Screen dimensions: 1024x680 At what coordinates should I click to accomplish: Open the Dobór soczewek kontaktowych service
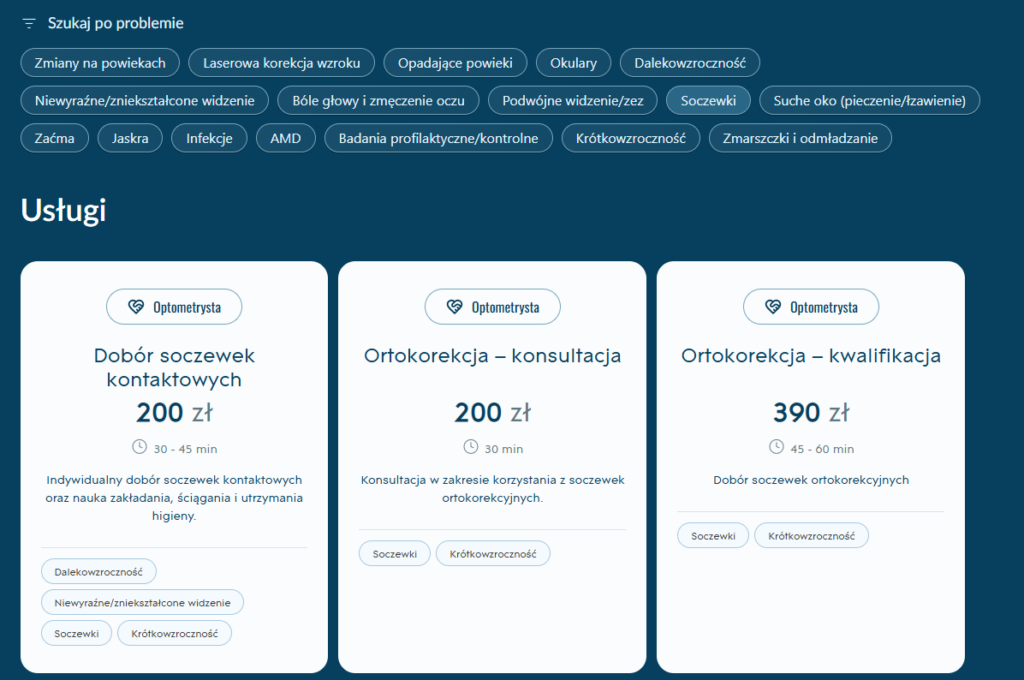tap(174, 367)
